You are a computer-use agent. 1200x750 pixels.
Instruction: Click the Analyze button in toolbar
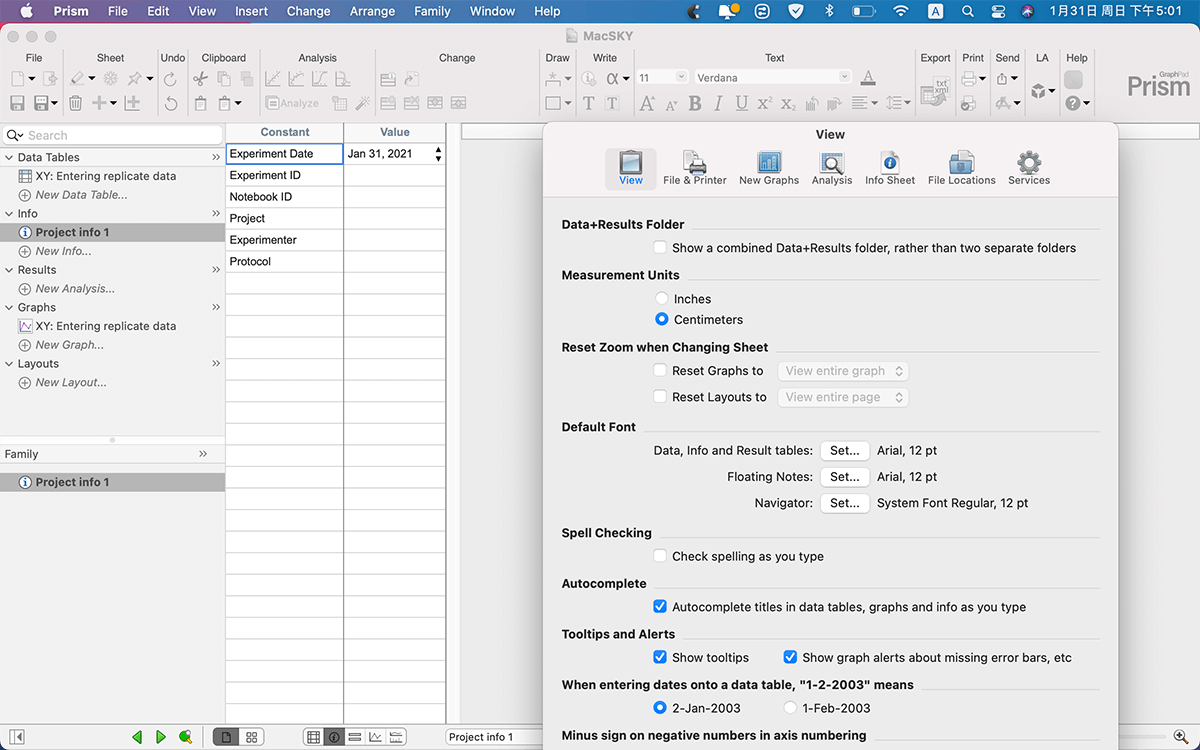292,103
